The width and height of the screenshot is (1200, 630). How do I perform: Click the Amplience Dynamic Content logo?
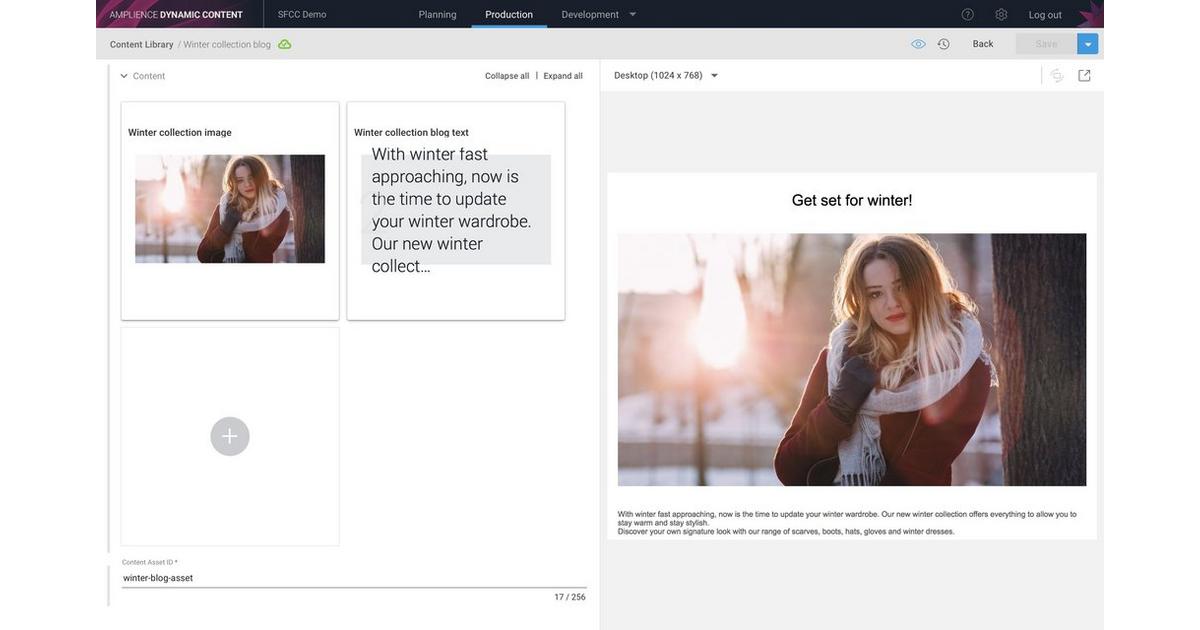(176, 14)
